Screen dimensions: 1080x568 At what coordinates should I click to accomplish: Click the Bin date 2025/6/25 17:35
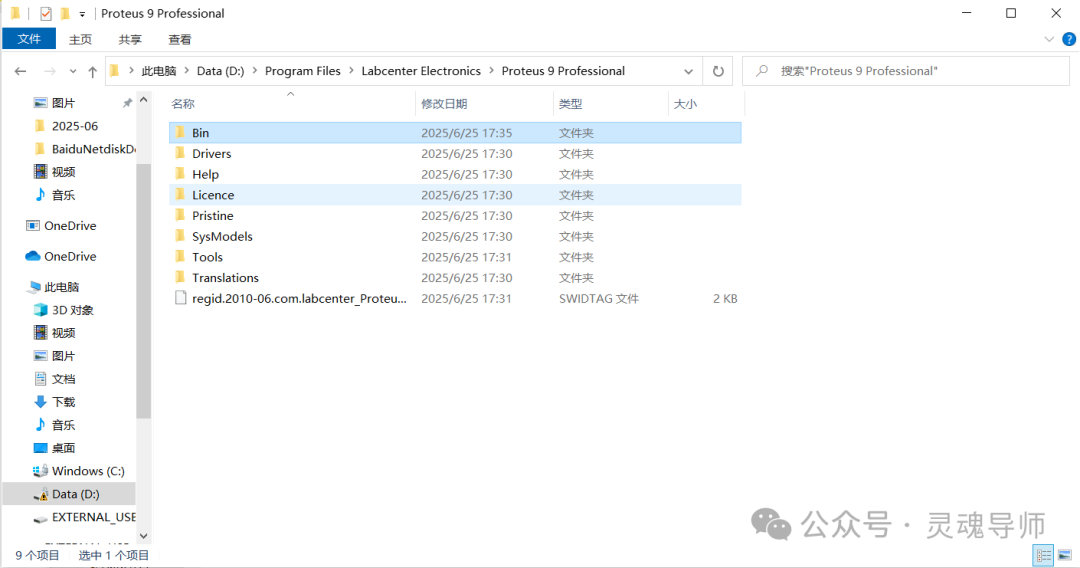(466, 133)
